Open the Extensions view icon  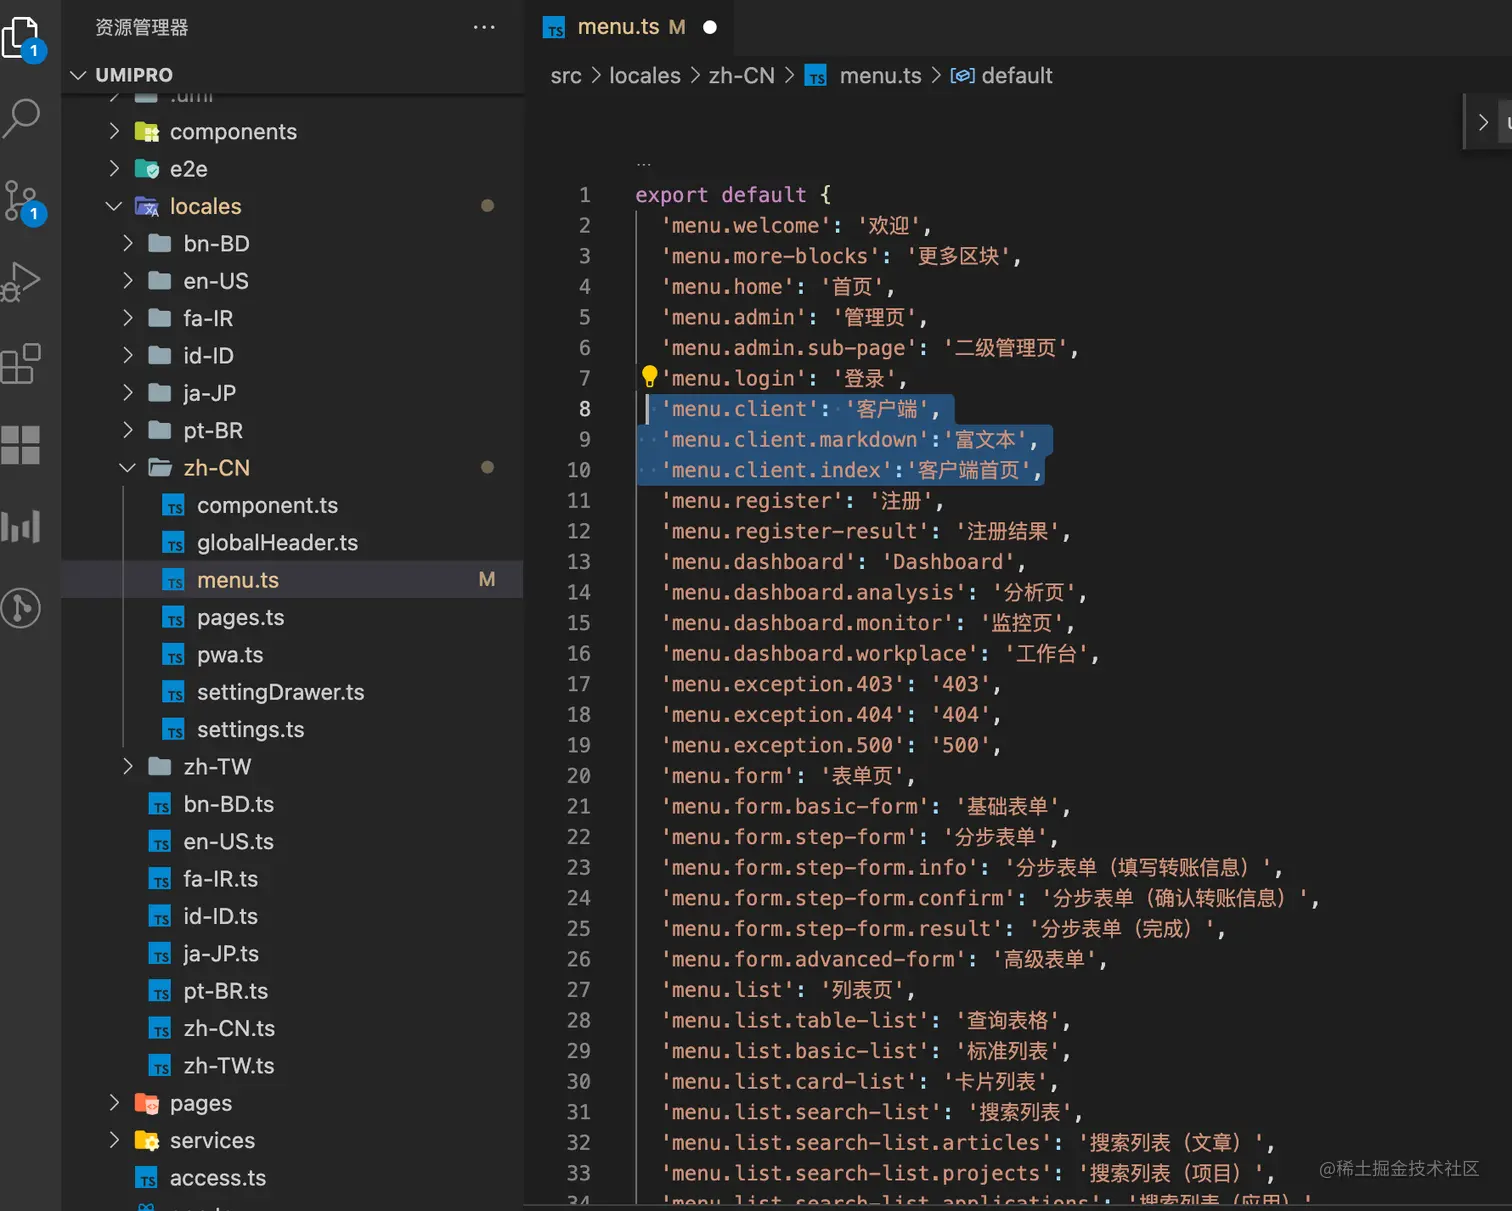pos(22,363)
